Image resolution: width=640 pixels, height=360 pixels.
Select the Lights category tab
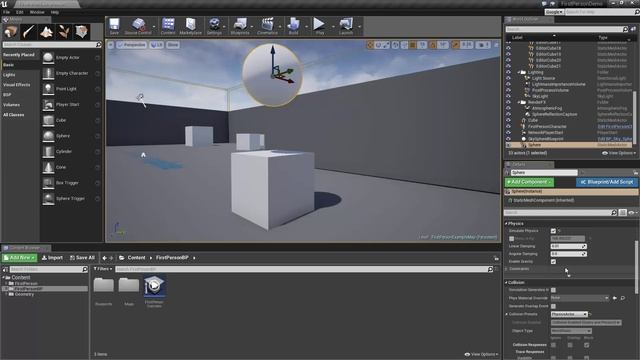point(9,75)
